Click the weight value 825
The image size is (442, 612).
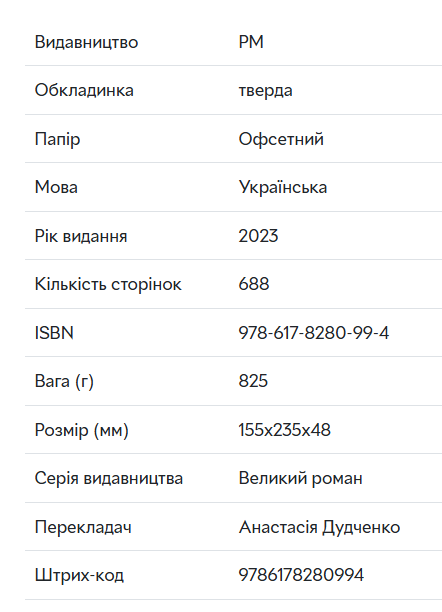[253, 381]
